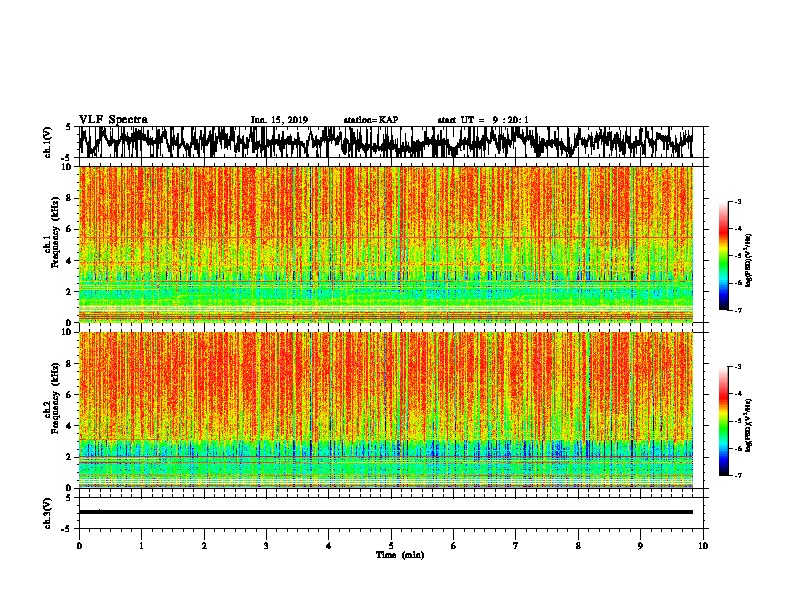The width and height of the screenshot is (792, 612).
Task: Click the ch.2 color bar PSD unit label
Action: coord(748,425)
